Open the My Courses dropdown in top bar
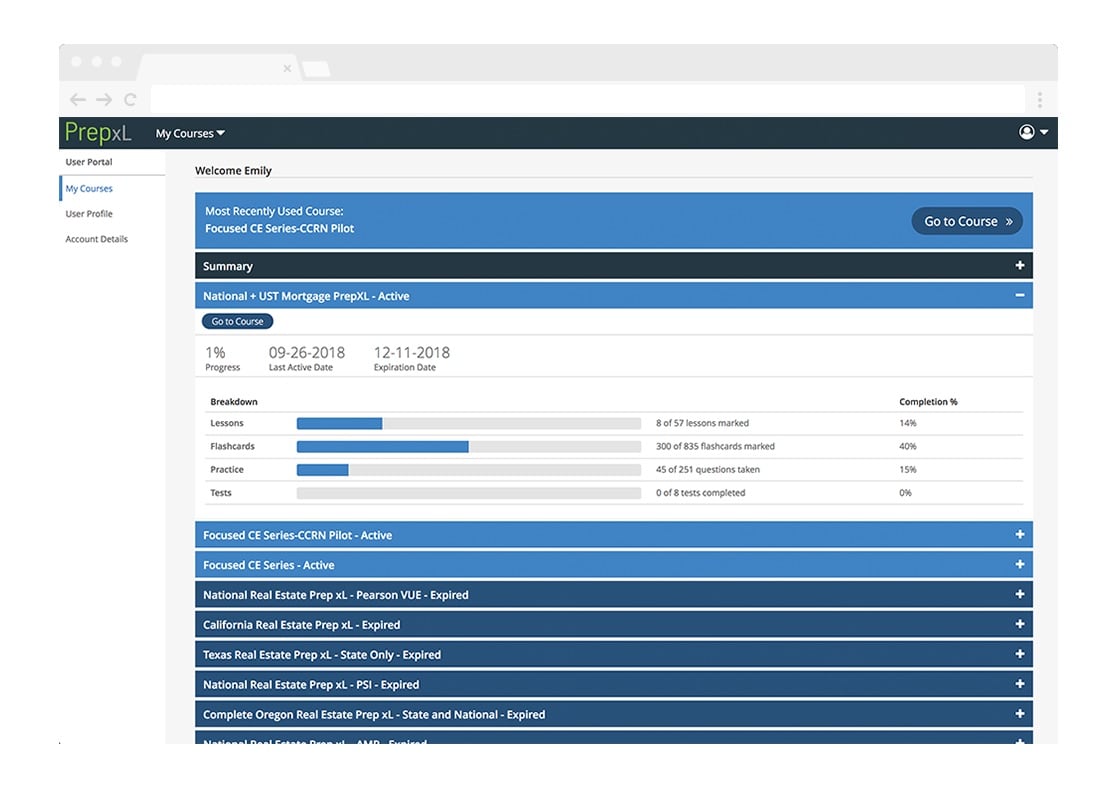 [x=190, y=133]
